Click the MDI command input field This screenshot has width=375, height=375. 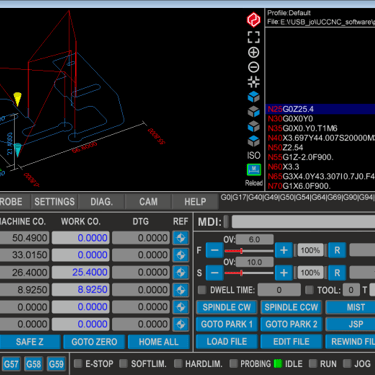pyautogui.click(x=303, y=221)
